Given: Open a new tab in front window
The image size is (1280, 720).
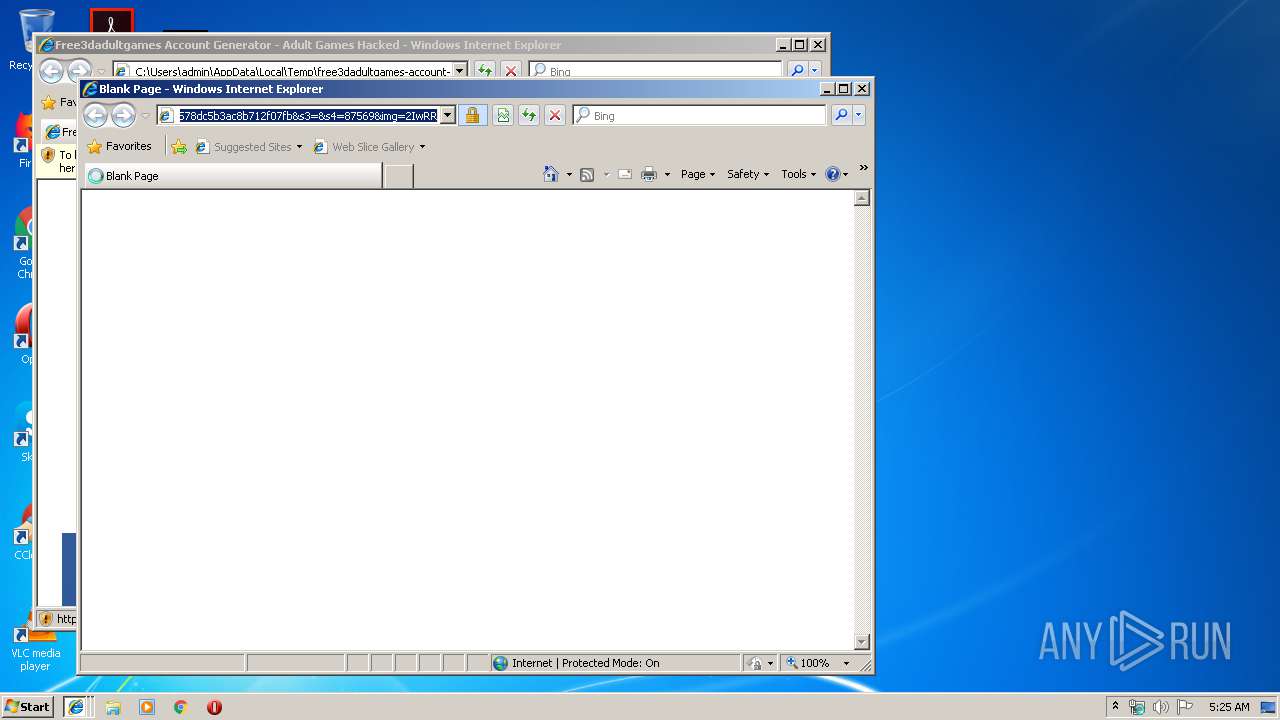Looking at the screenshot, I should (x=399, y=176).
